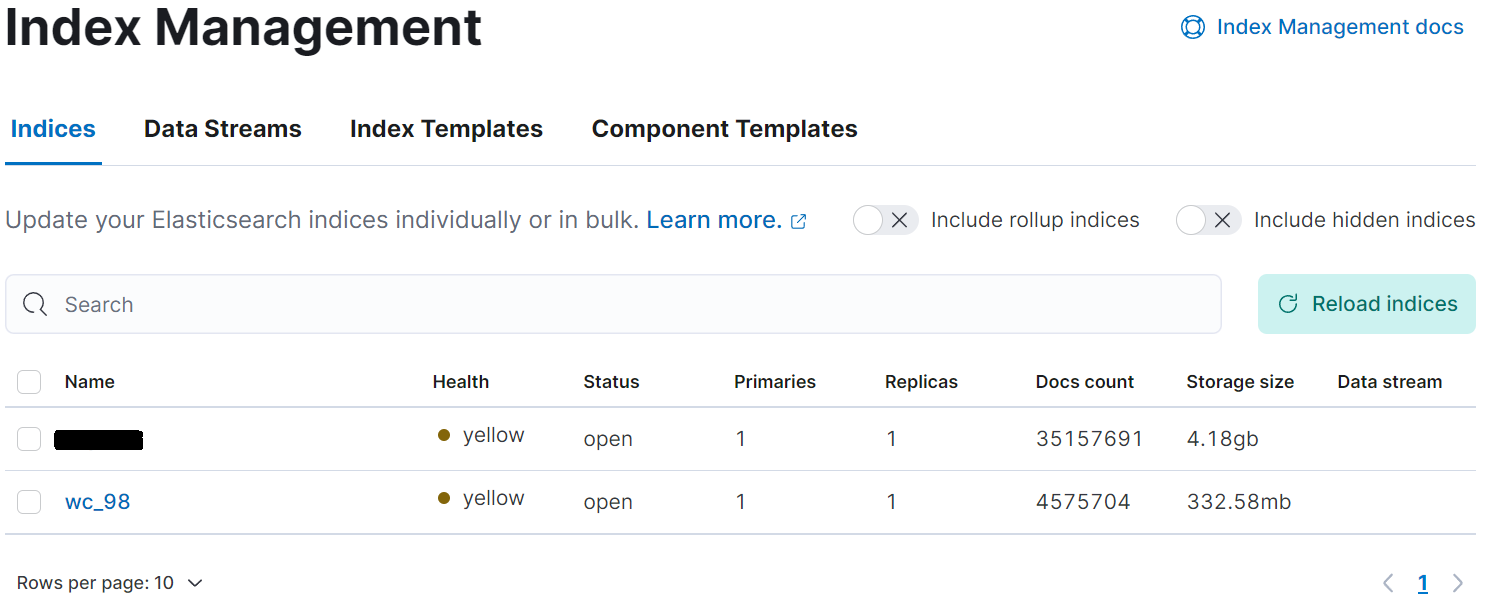Click the Reload indices button

(1366, 303)
